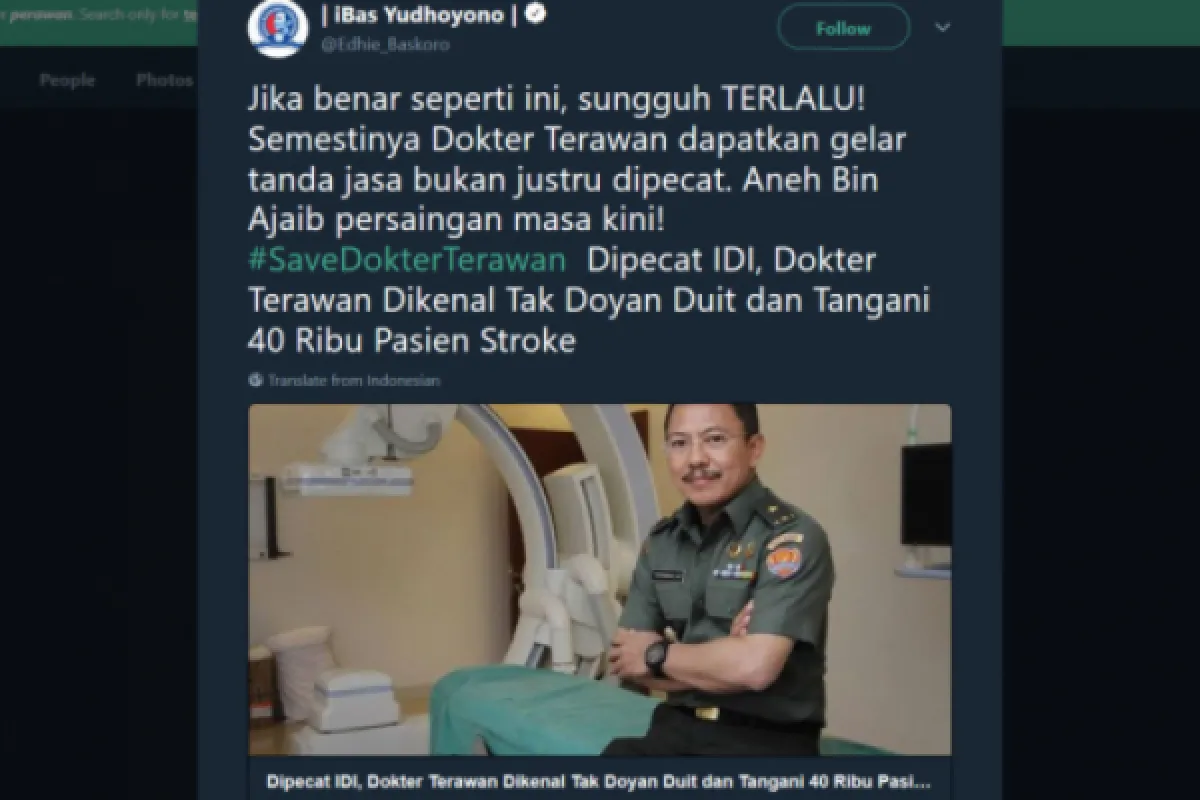Click the verified badge icon

pos(536,13)
